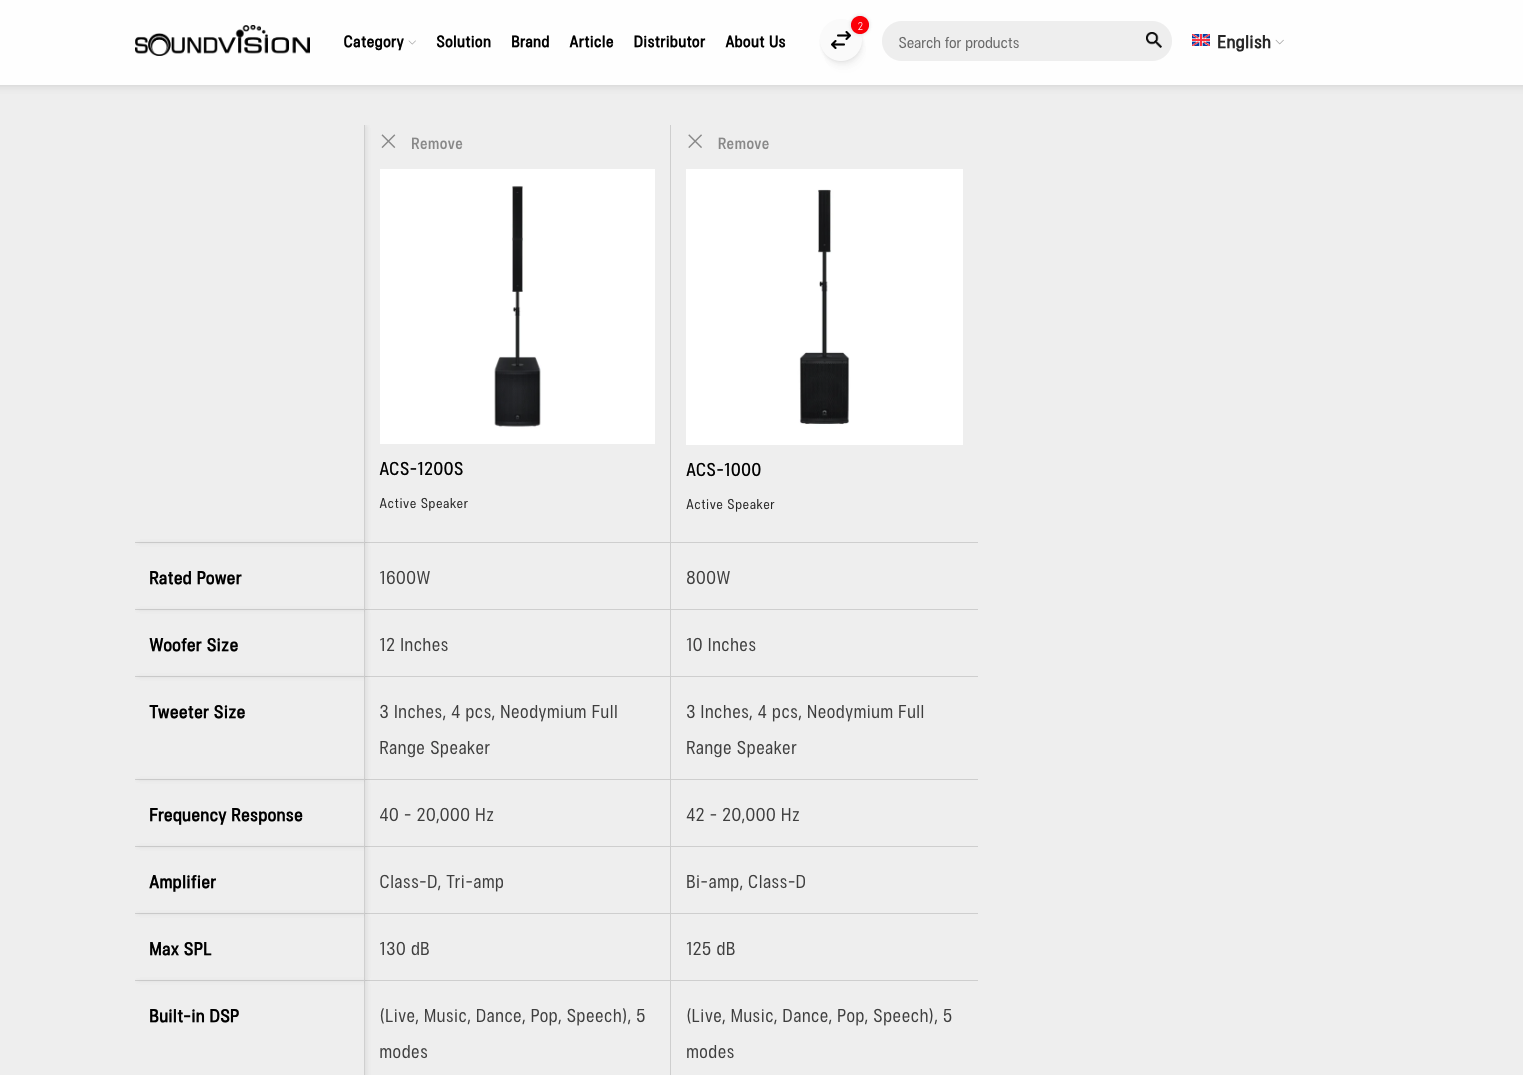Screen dimensions: 1523x1075
Task: Select the Rated Power row label
Action: click(x=195, y=578)
